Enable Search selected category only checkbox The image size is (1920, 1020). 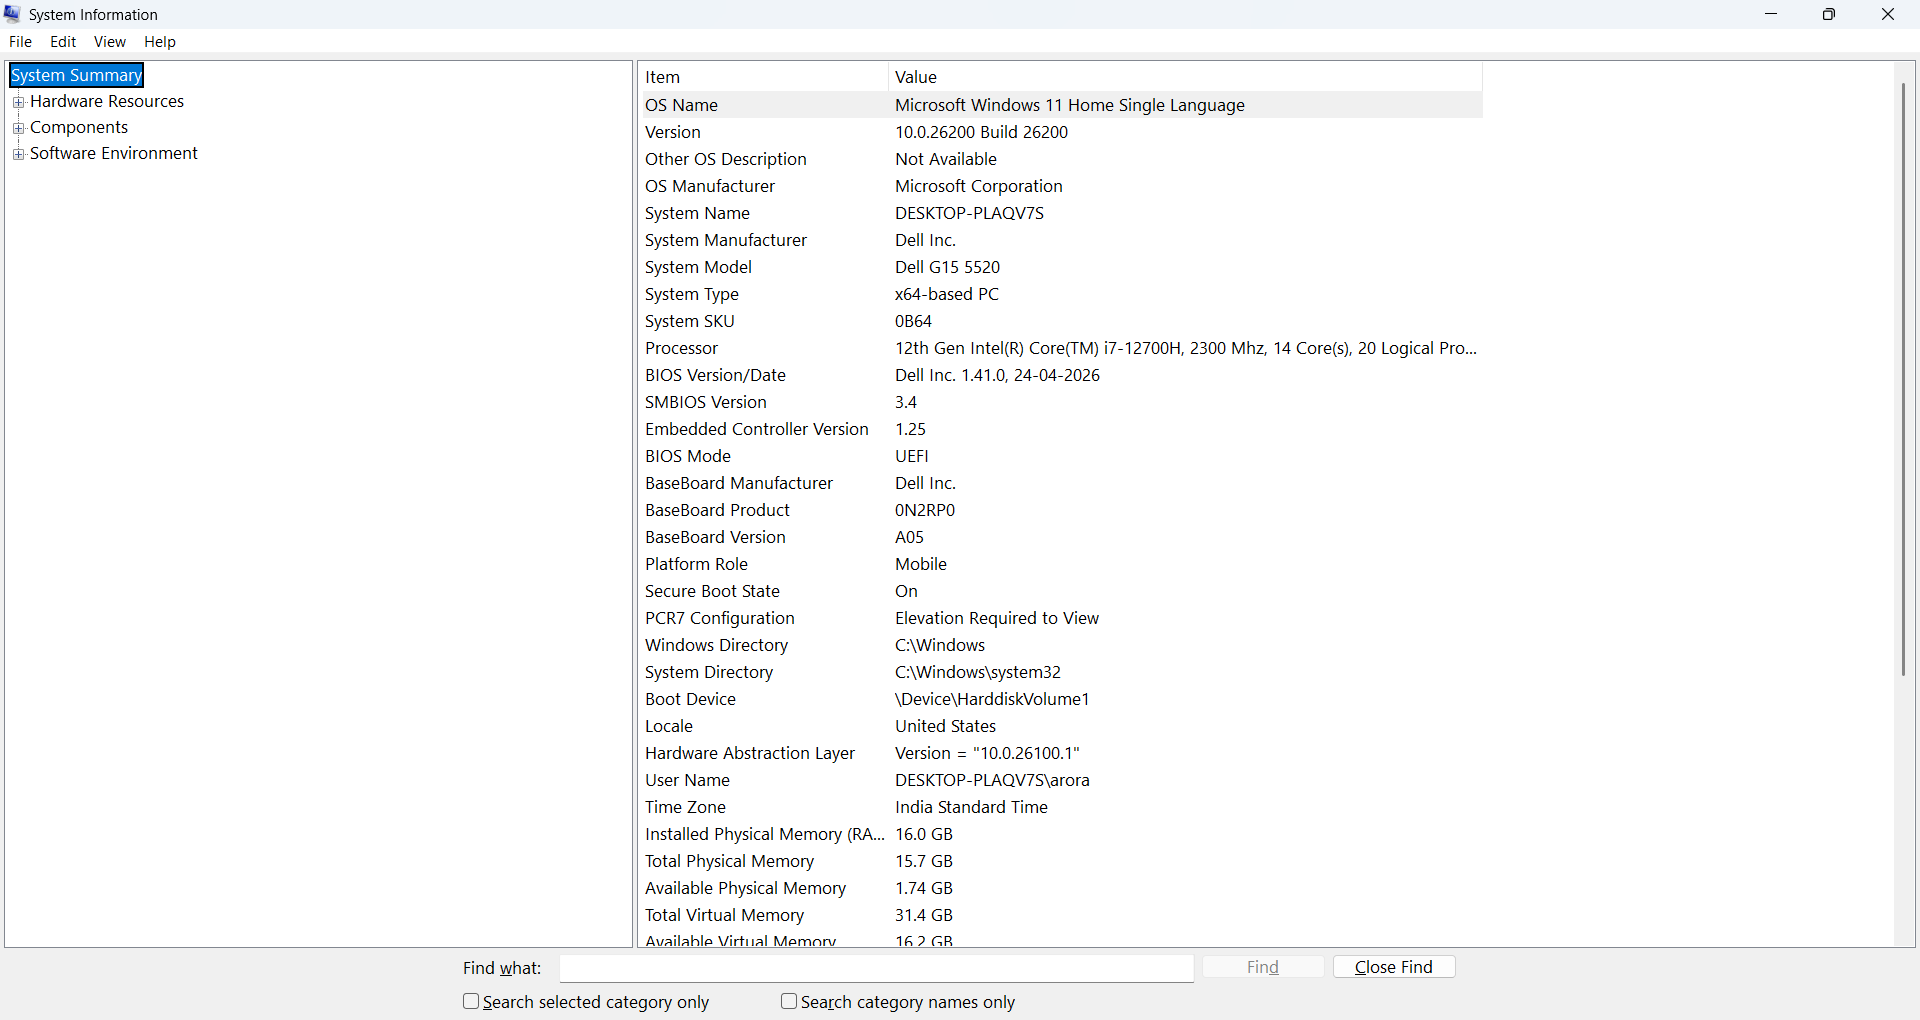point(471,1001)
